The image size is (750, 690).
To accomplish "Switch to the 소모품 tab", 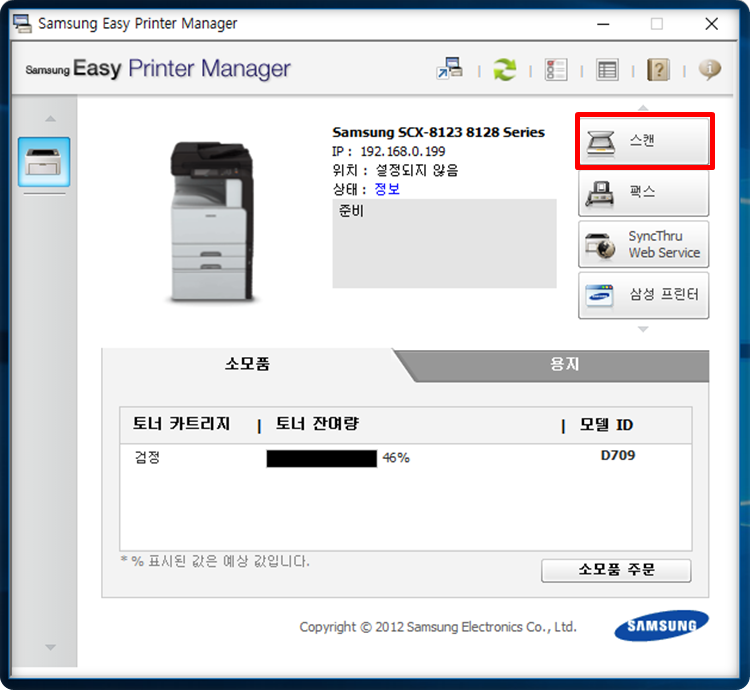I will [247, 364].
